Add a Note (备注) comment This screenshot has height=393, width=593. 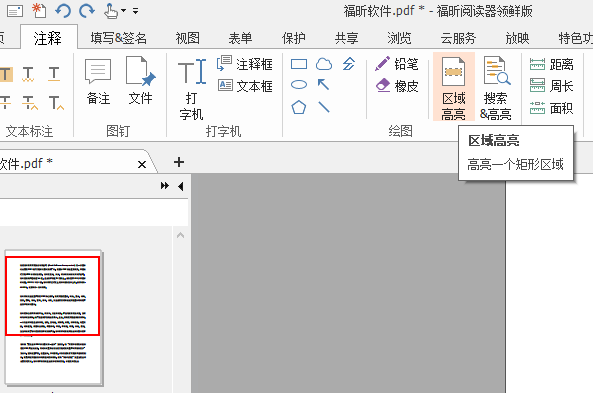[98, 81]
